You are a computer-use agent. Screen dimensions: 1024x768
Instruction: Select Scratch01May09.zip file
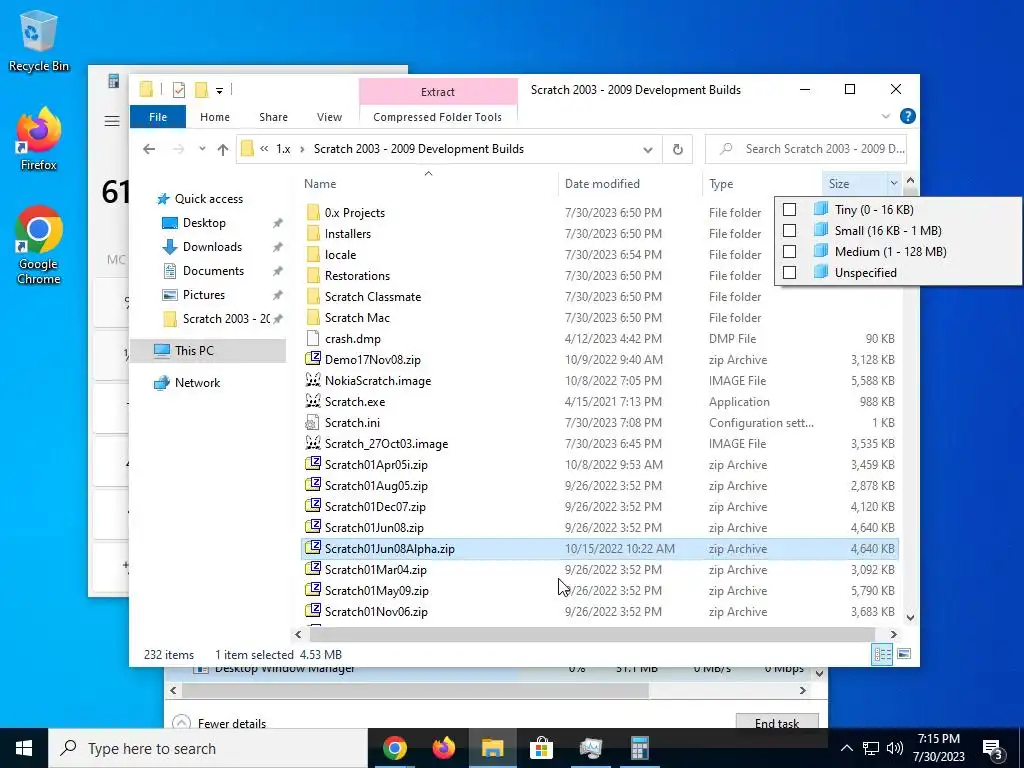[x=377, y=591]
